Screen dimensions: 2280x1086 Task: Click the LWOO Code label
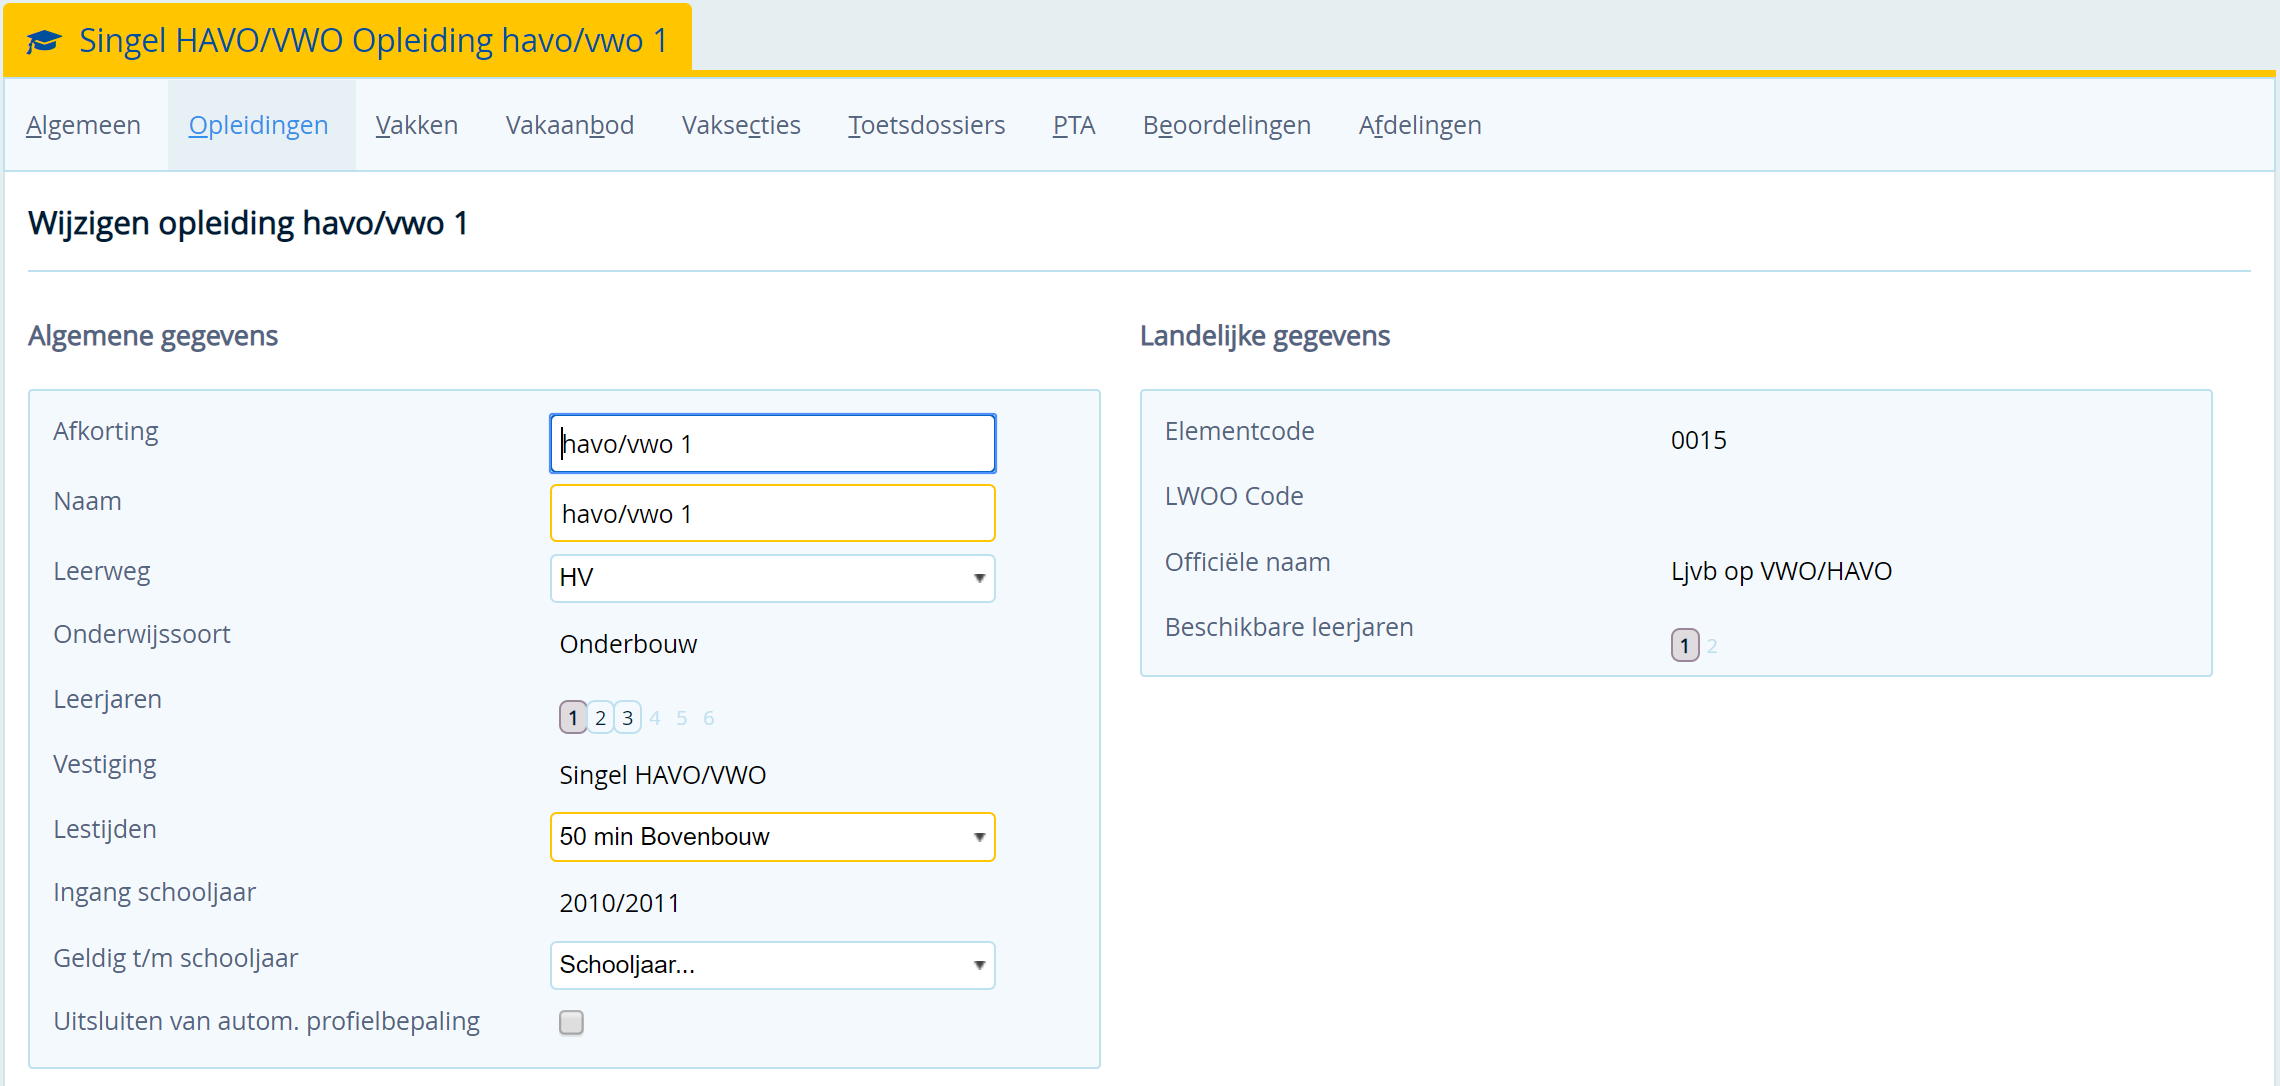pyautogui.click(x=1234, y=496)
